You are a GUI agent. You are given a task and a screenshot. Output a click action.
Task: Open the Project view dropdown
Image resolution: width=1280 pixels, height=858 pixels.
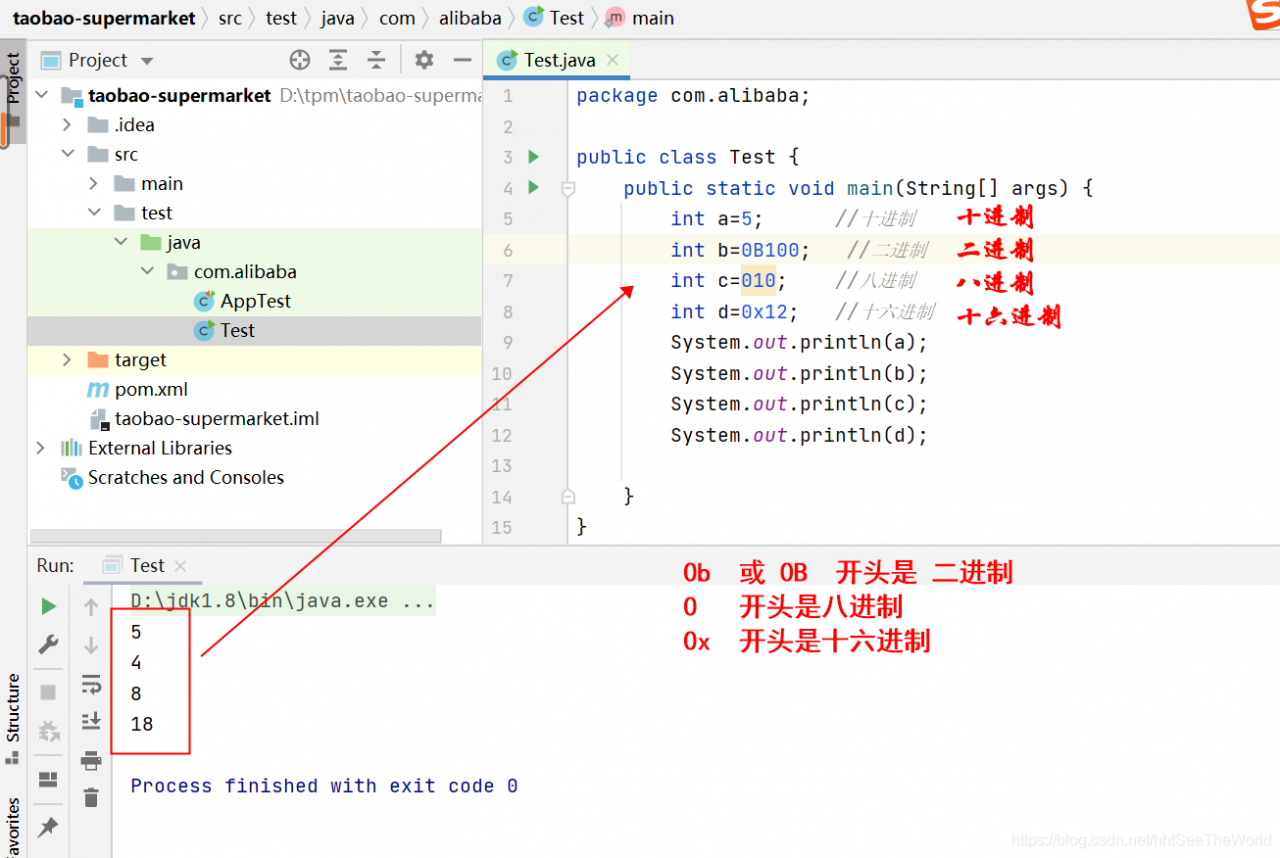[x=147, y=61]
